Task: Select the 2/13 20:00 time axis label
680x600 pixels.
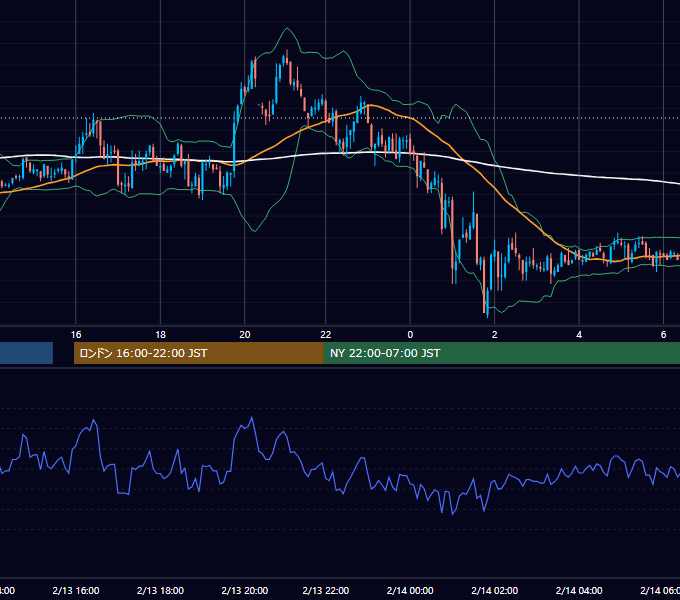Action: tap(245, 590)
